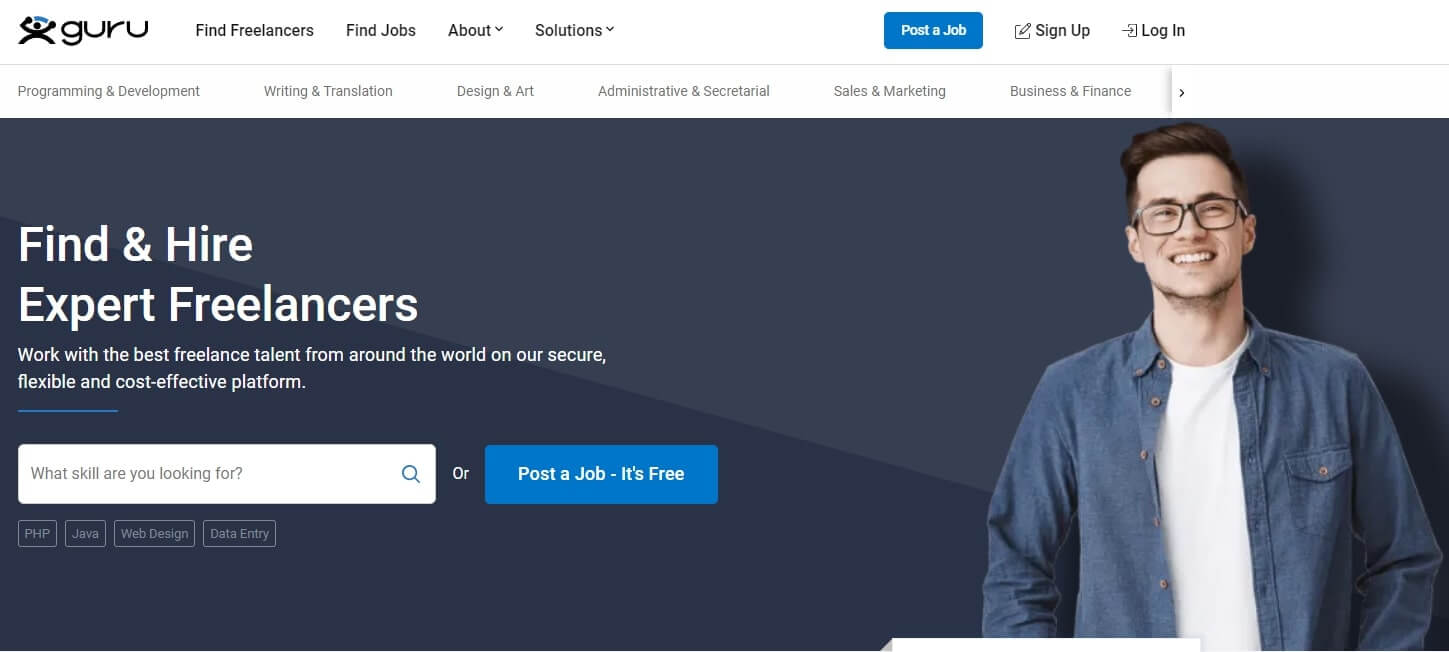The height and width of the screenshot is (652, 1449).
Task: Open Writing & Translation category
Action: coord(328,91)
